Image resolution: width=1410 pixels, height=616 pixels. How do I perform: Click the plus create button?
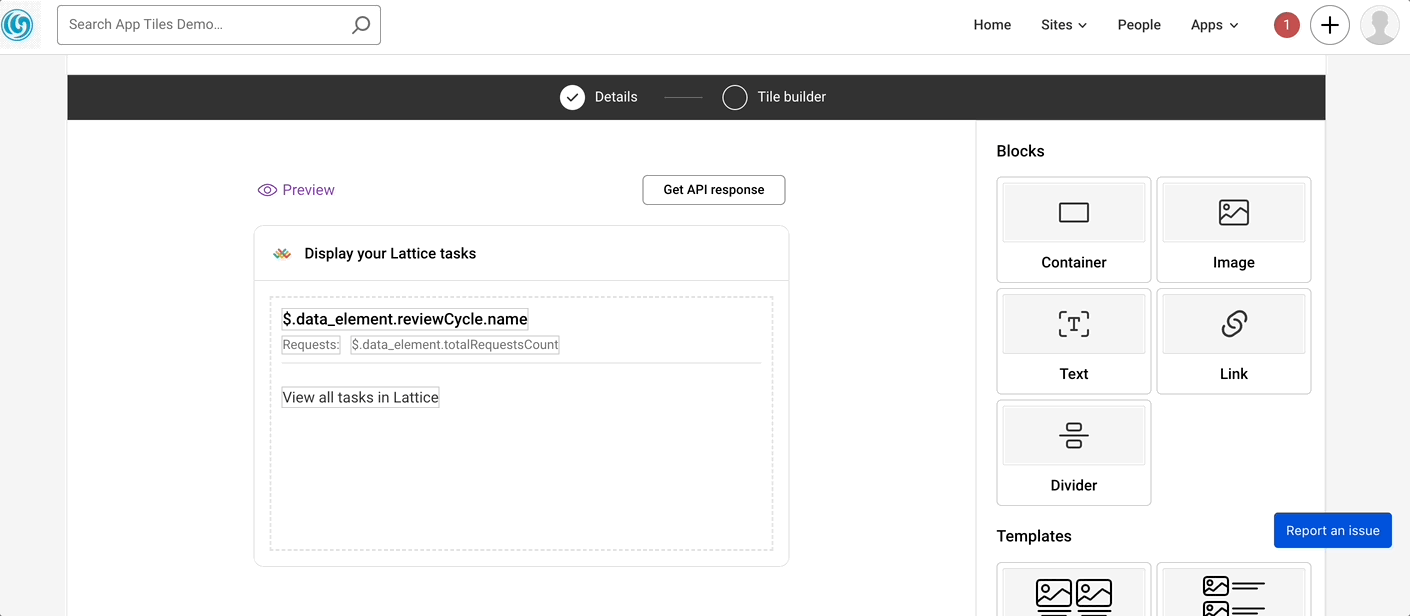click(x=1330, y=25)
